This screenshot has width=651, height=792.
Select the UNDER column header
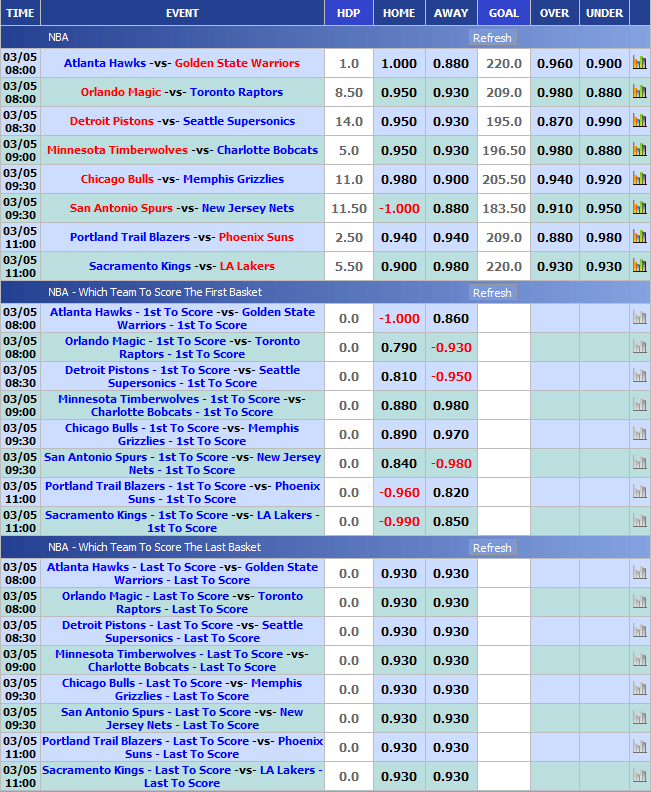click(605, 13)
